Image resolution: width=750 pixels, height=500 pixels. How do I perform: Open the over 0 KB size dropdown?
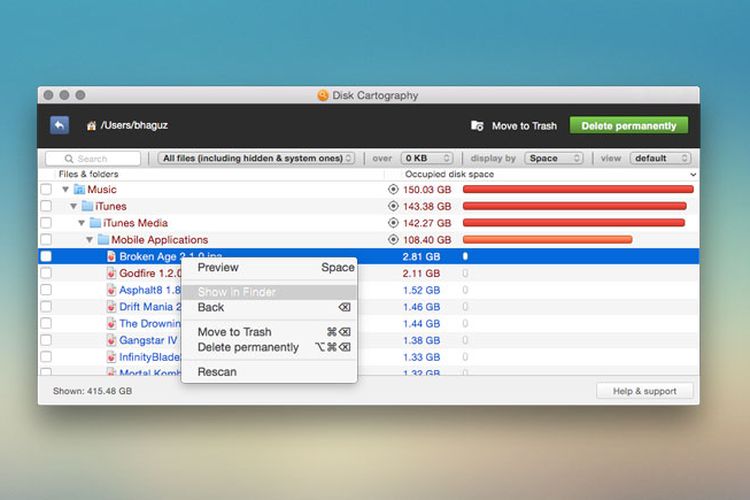[x=427, y=158]
